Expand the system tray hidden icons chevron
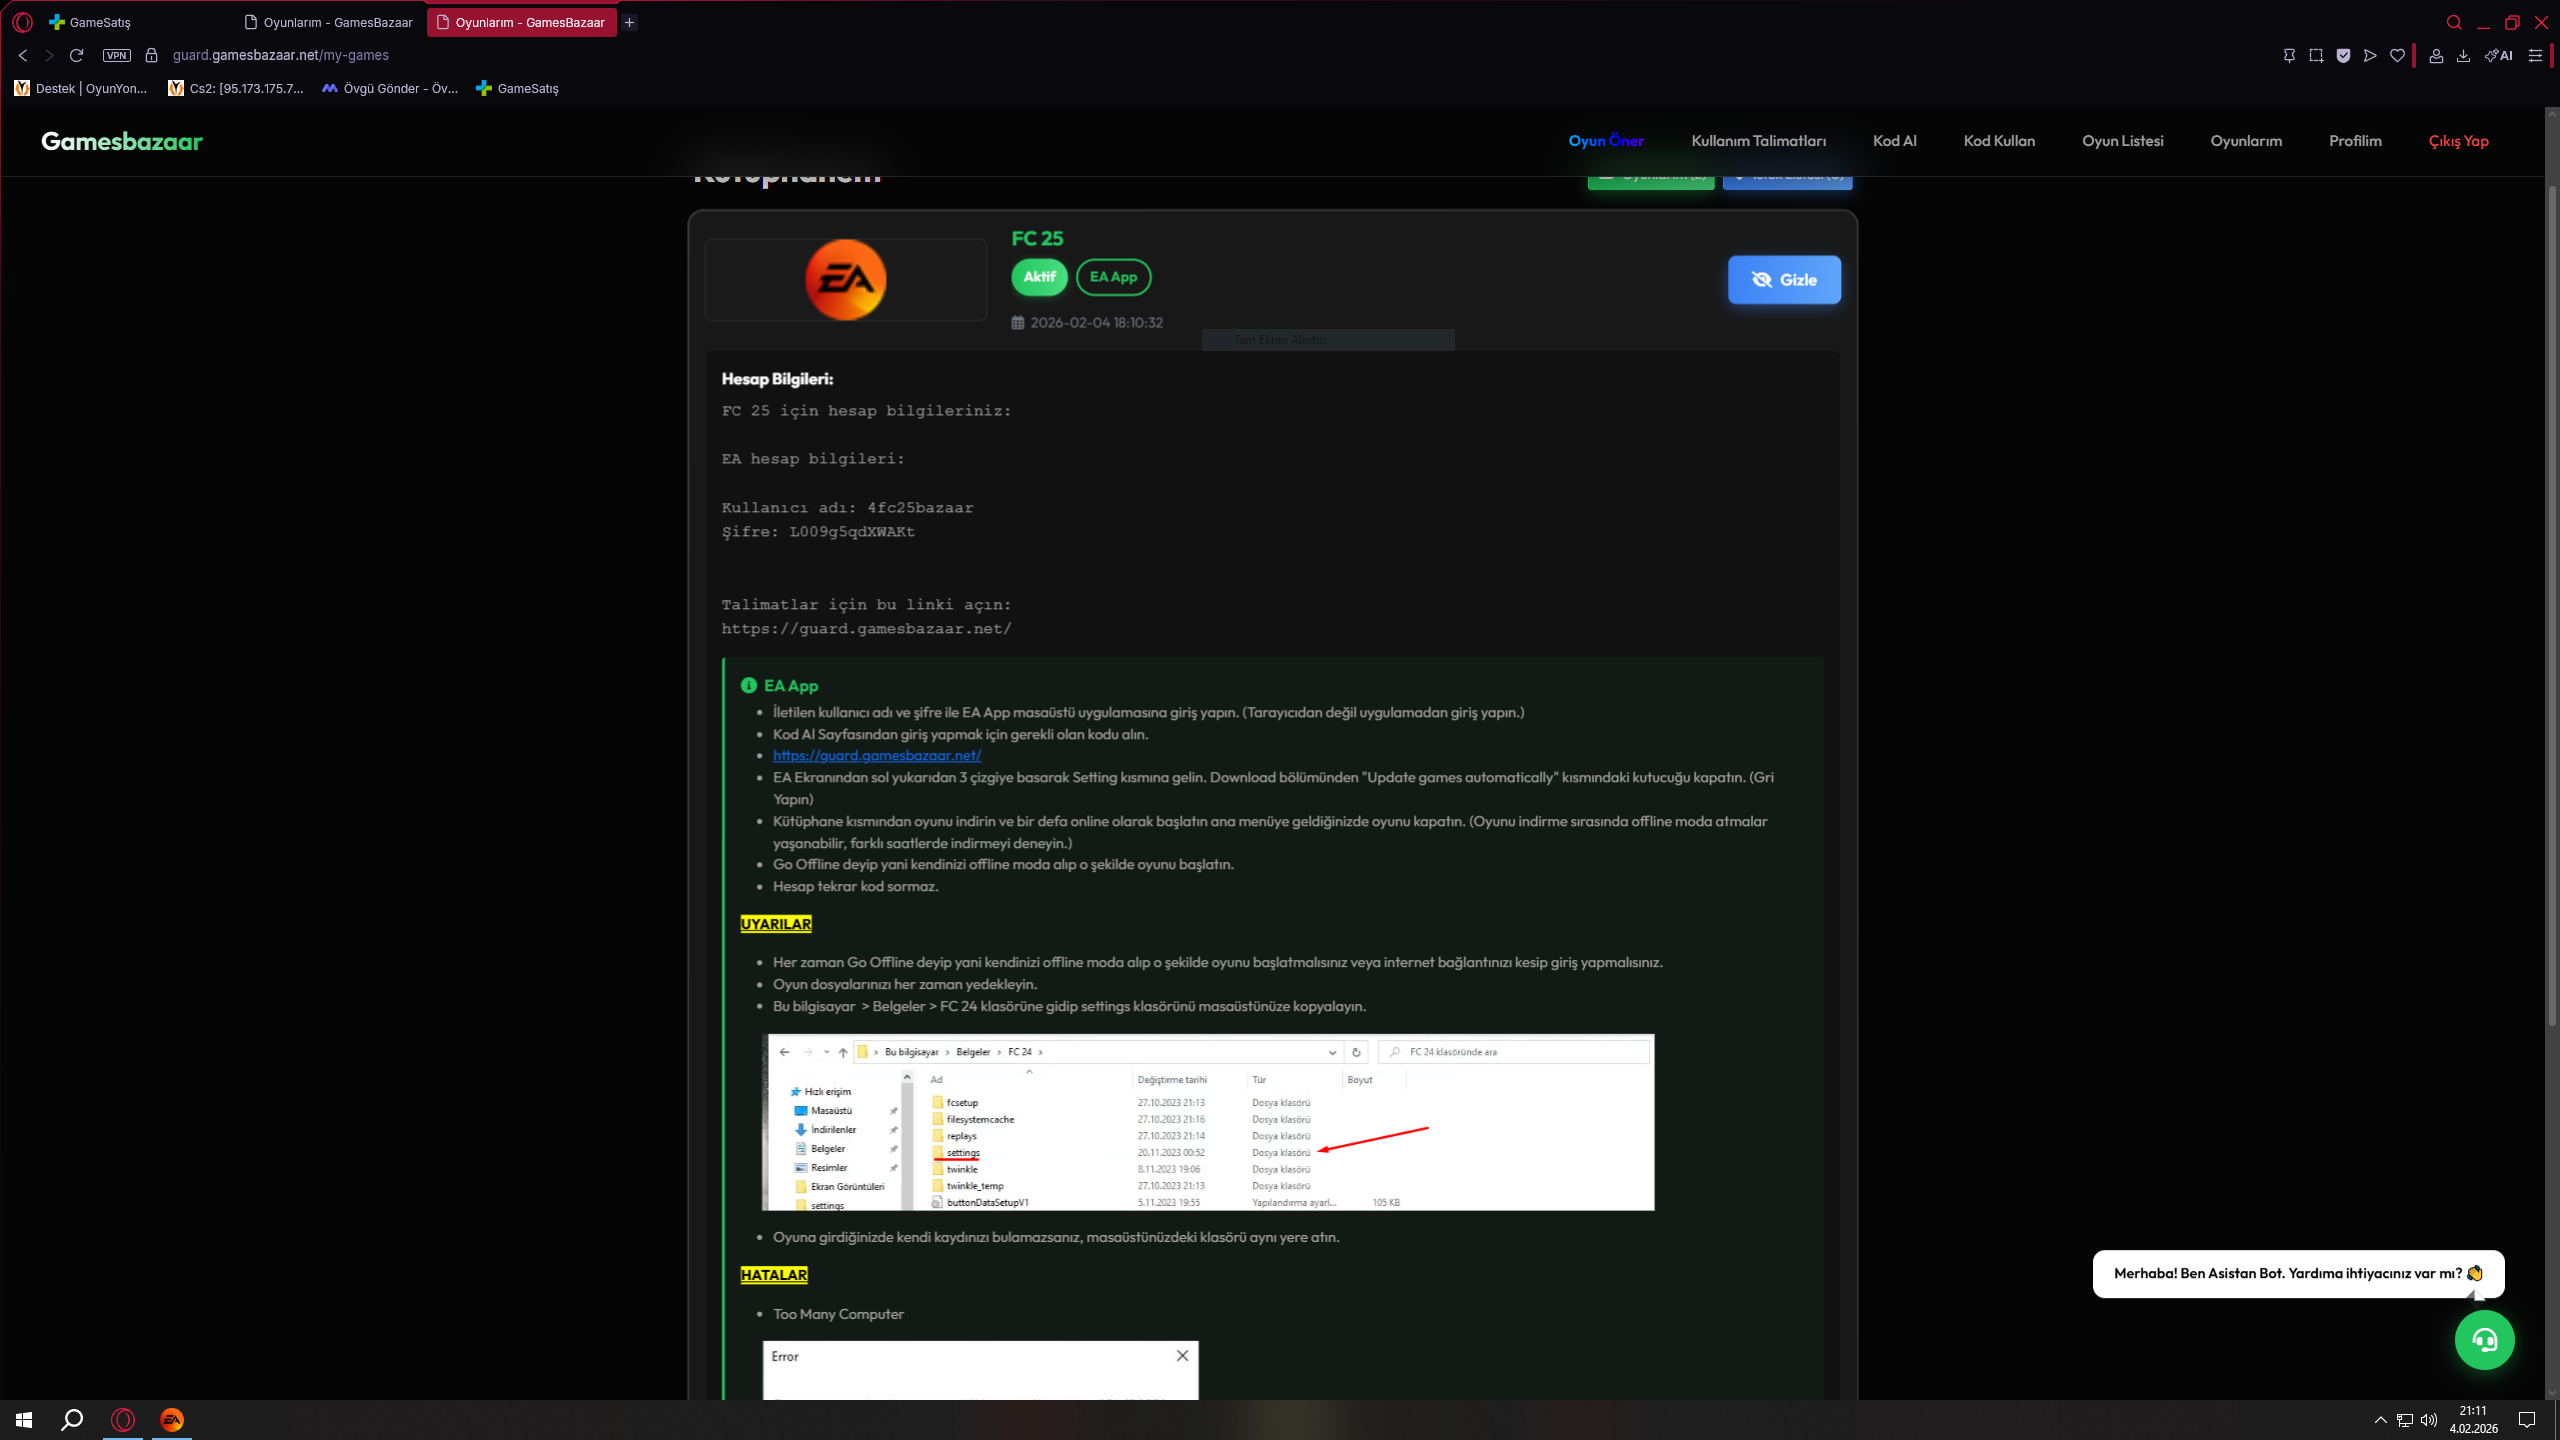Image resolution: width=2560 pixels, height=1440 pixels. pyautogui.click(x=2380, y=1420)
